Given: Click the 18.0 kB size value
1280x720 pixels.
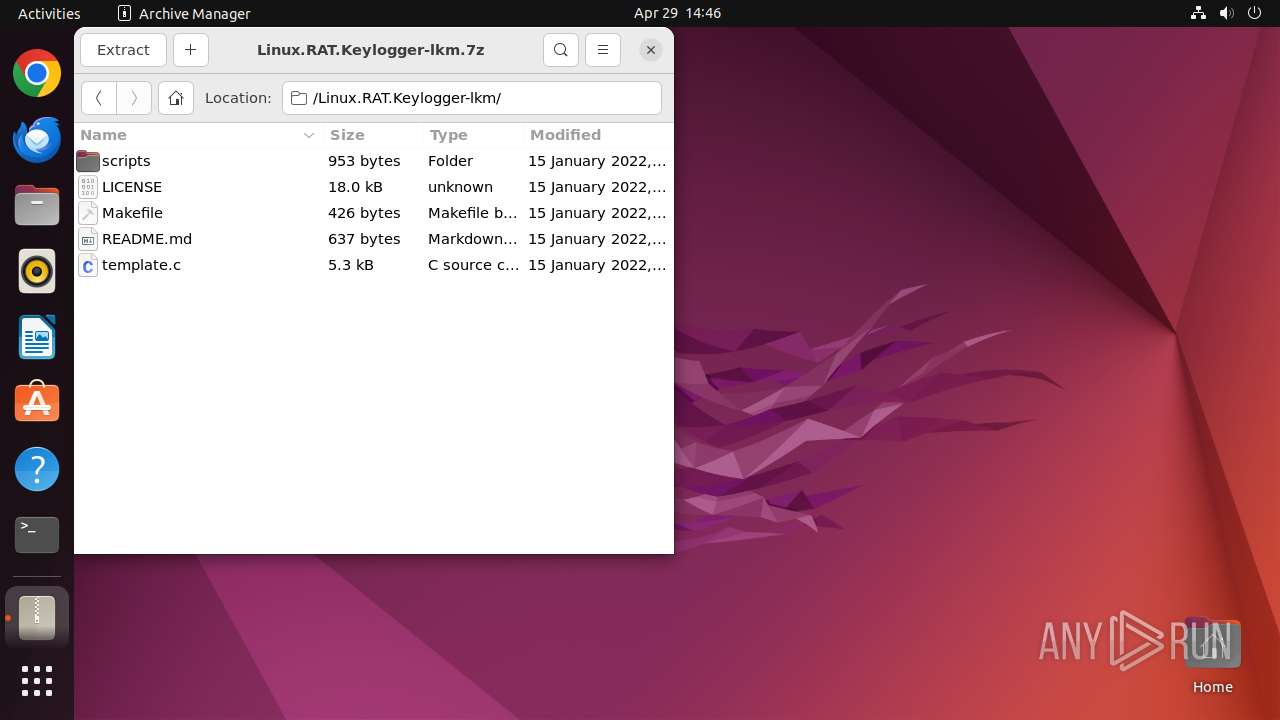Looking at the screenshot, I should click(x=355, y=187).
